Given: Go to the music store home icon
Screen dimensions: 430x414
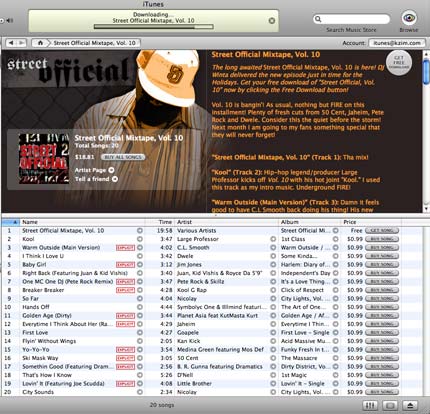Looking at the screenshot, I should [x=40, y=43].
